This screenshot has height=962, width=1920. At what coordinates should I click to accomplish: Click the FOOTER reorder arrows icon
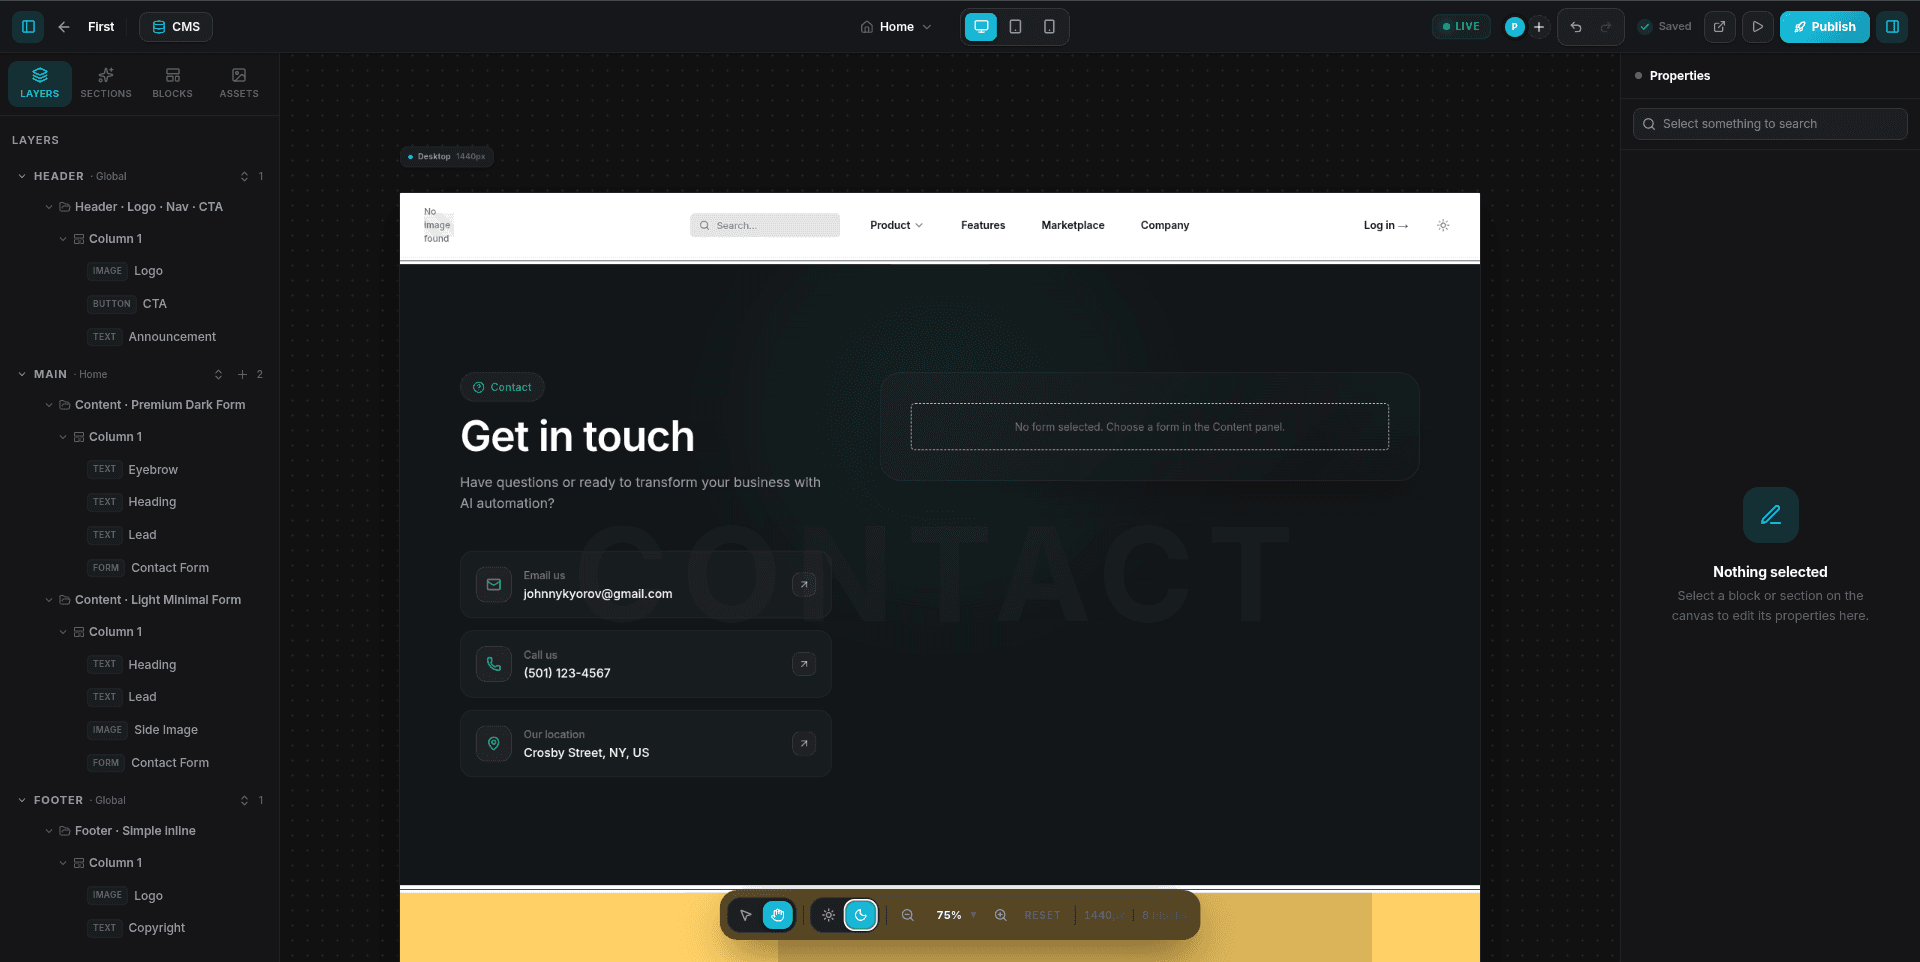pyautogui.click(x=244, y=800)
